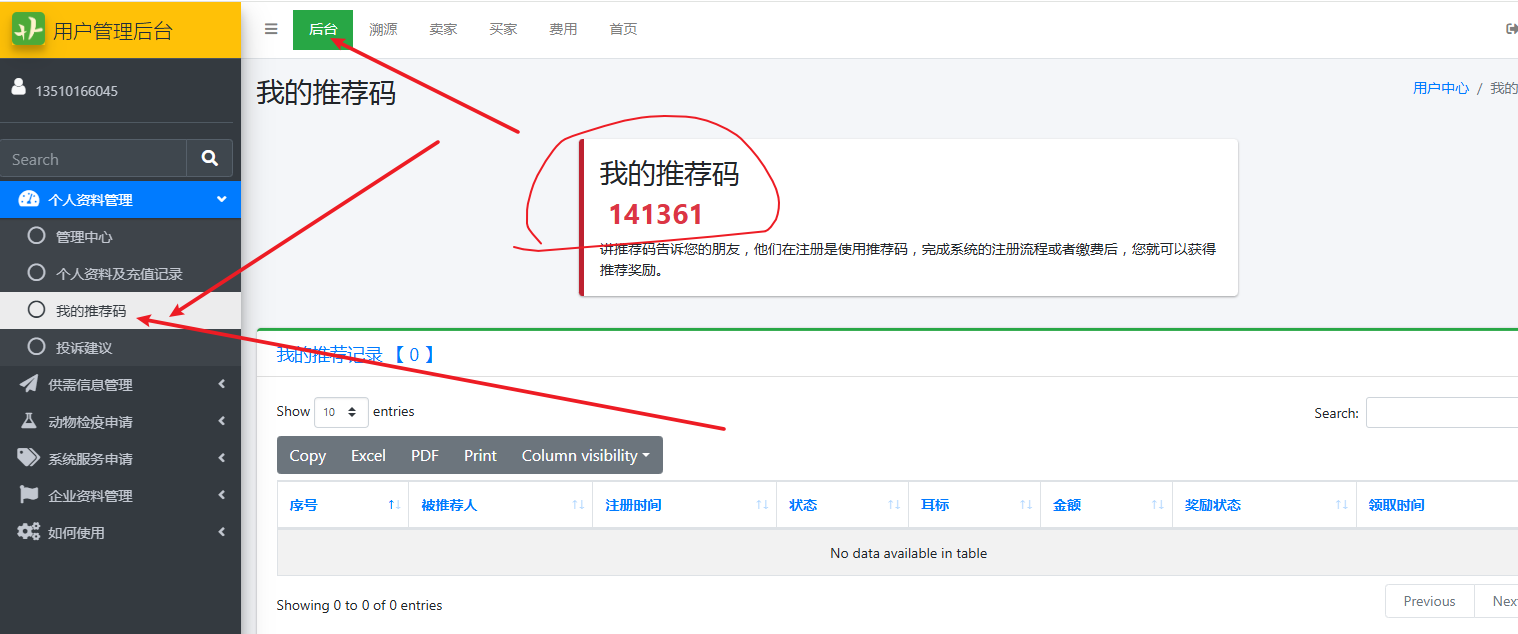
Task: Click the sidebar search magnifier button
Action: 209,158
